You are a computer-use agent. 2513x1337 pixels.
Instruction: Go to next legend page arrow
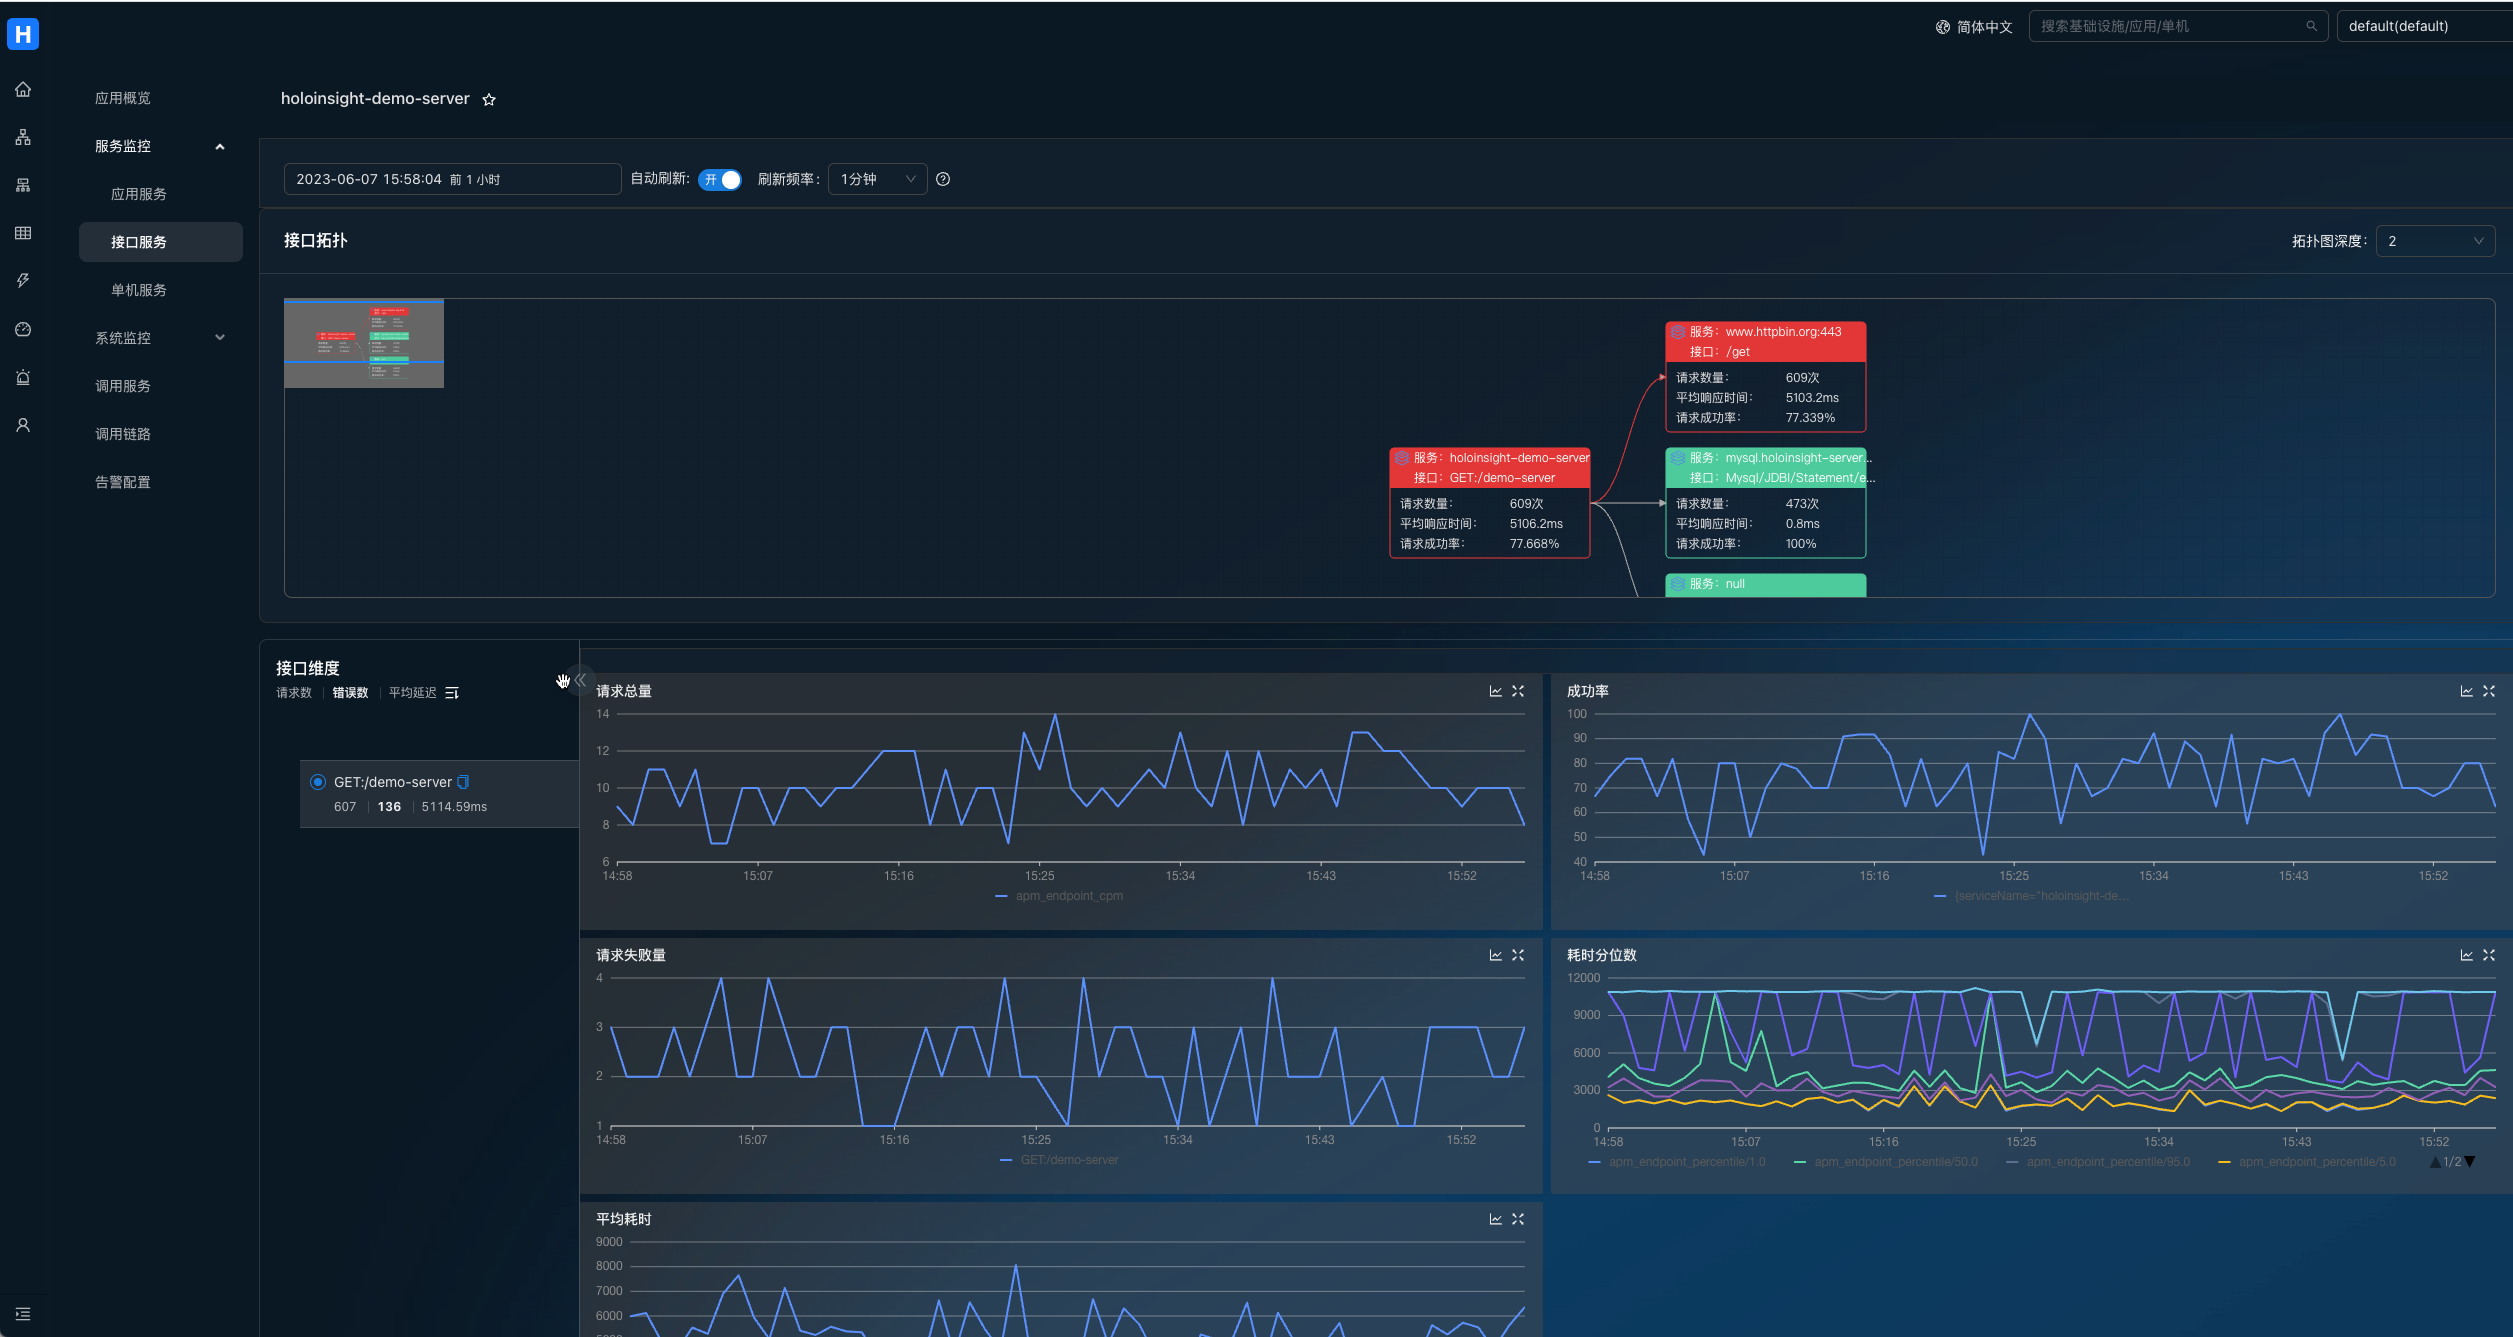2469,1162
